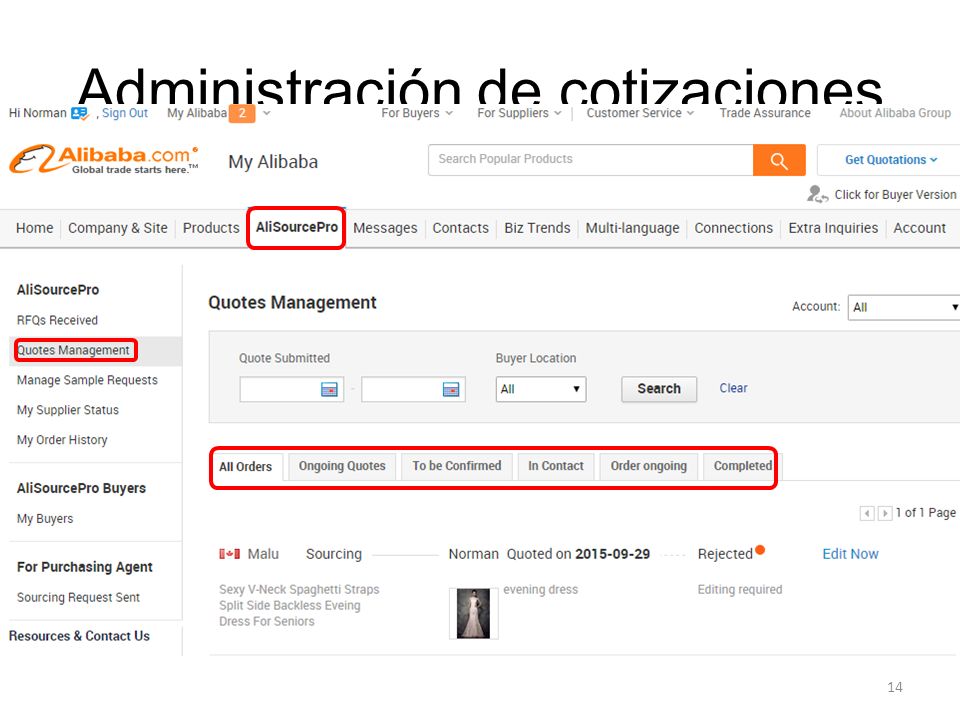Open the Get Quotations dropdown
The width and height of the screenshot is (960, 720).
click(891, 160)
